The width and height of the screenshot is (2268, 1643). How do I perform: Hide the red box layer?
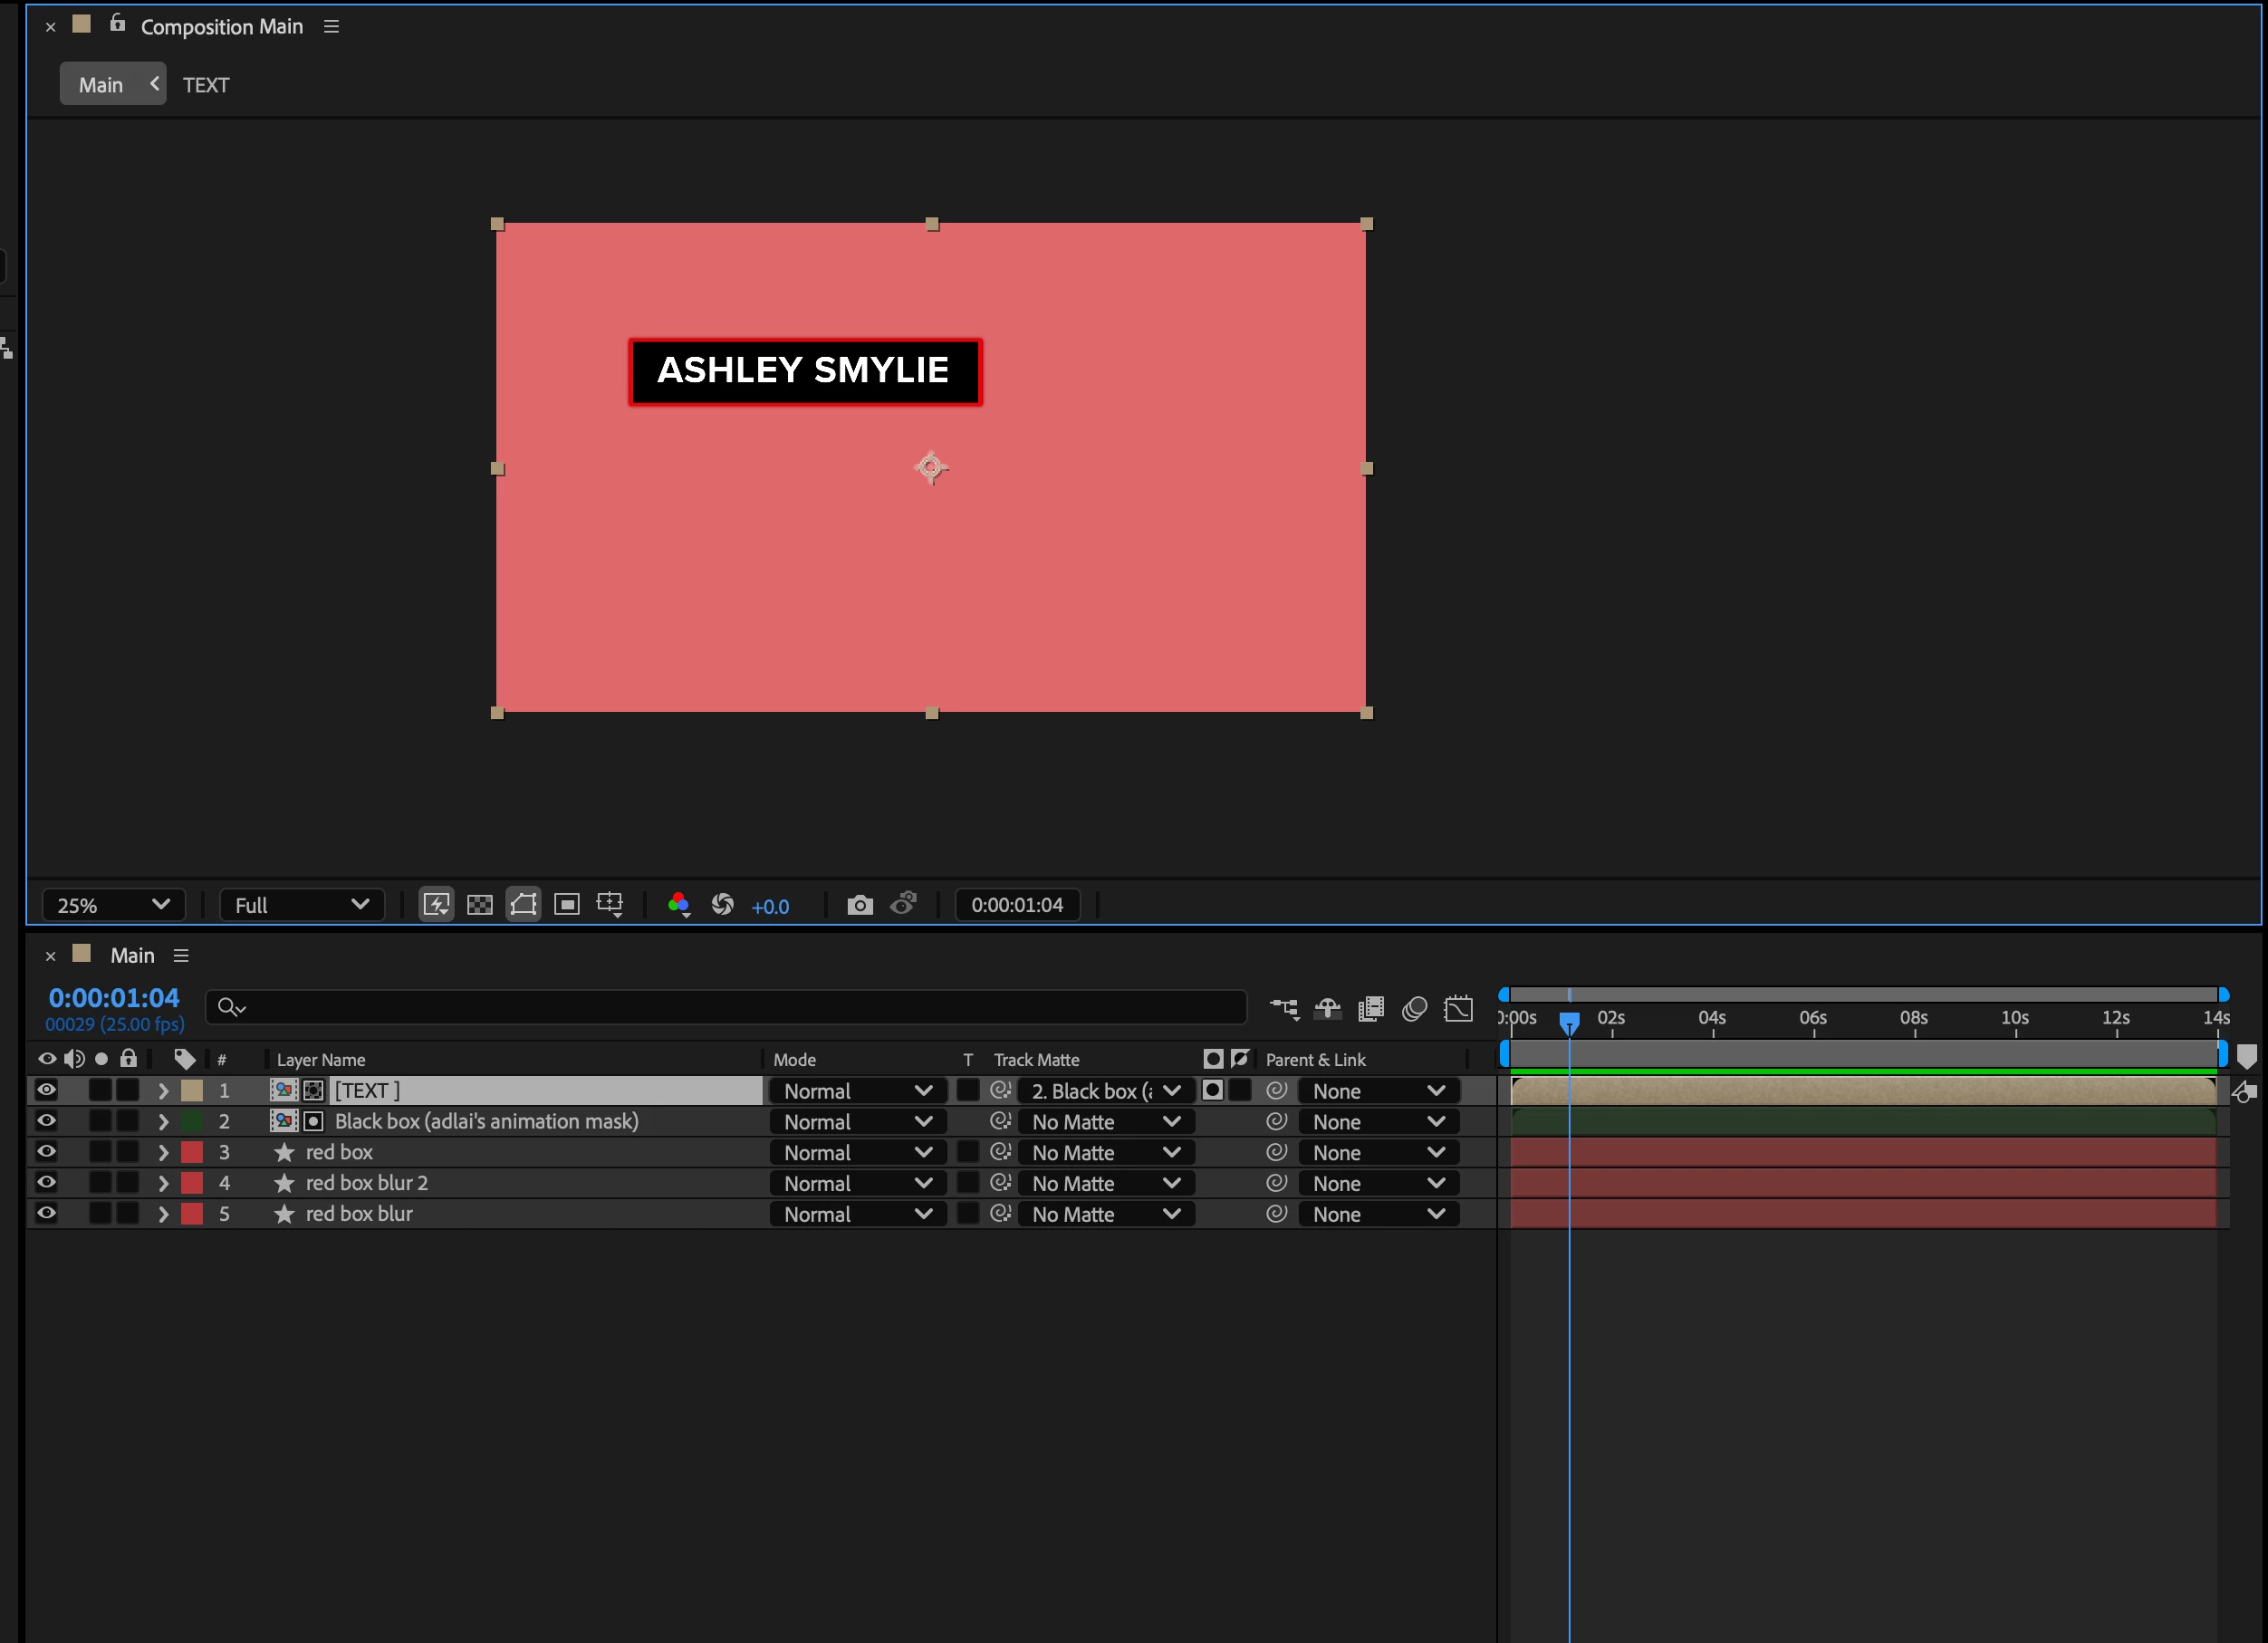[46, 1152]
